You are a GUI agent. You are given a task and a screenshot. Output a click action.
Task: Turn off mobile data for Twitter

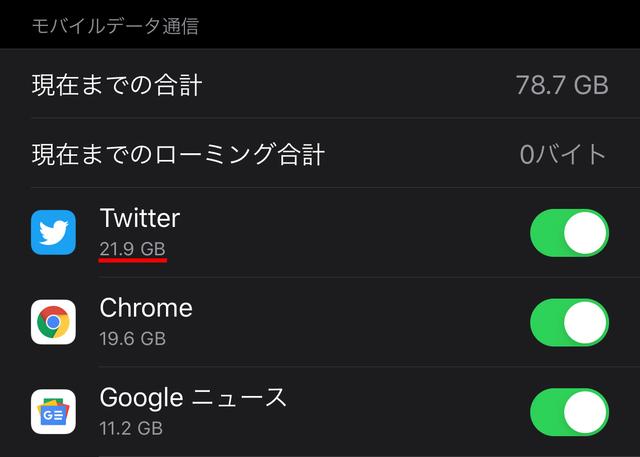(569, 233)
